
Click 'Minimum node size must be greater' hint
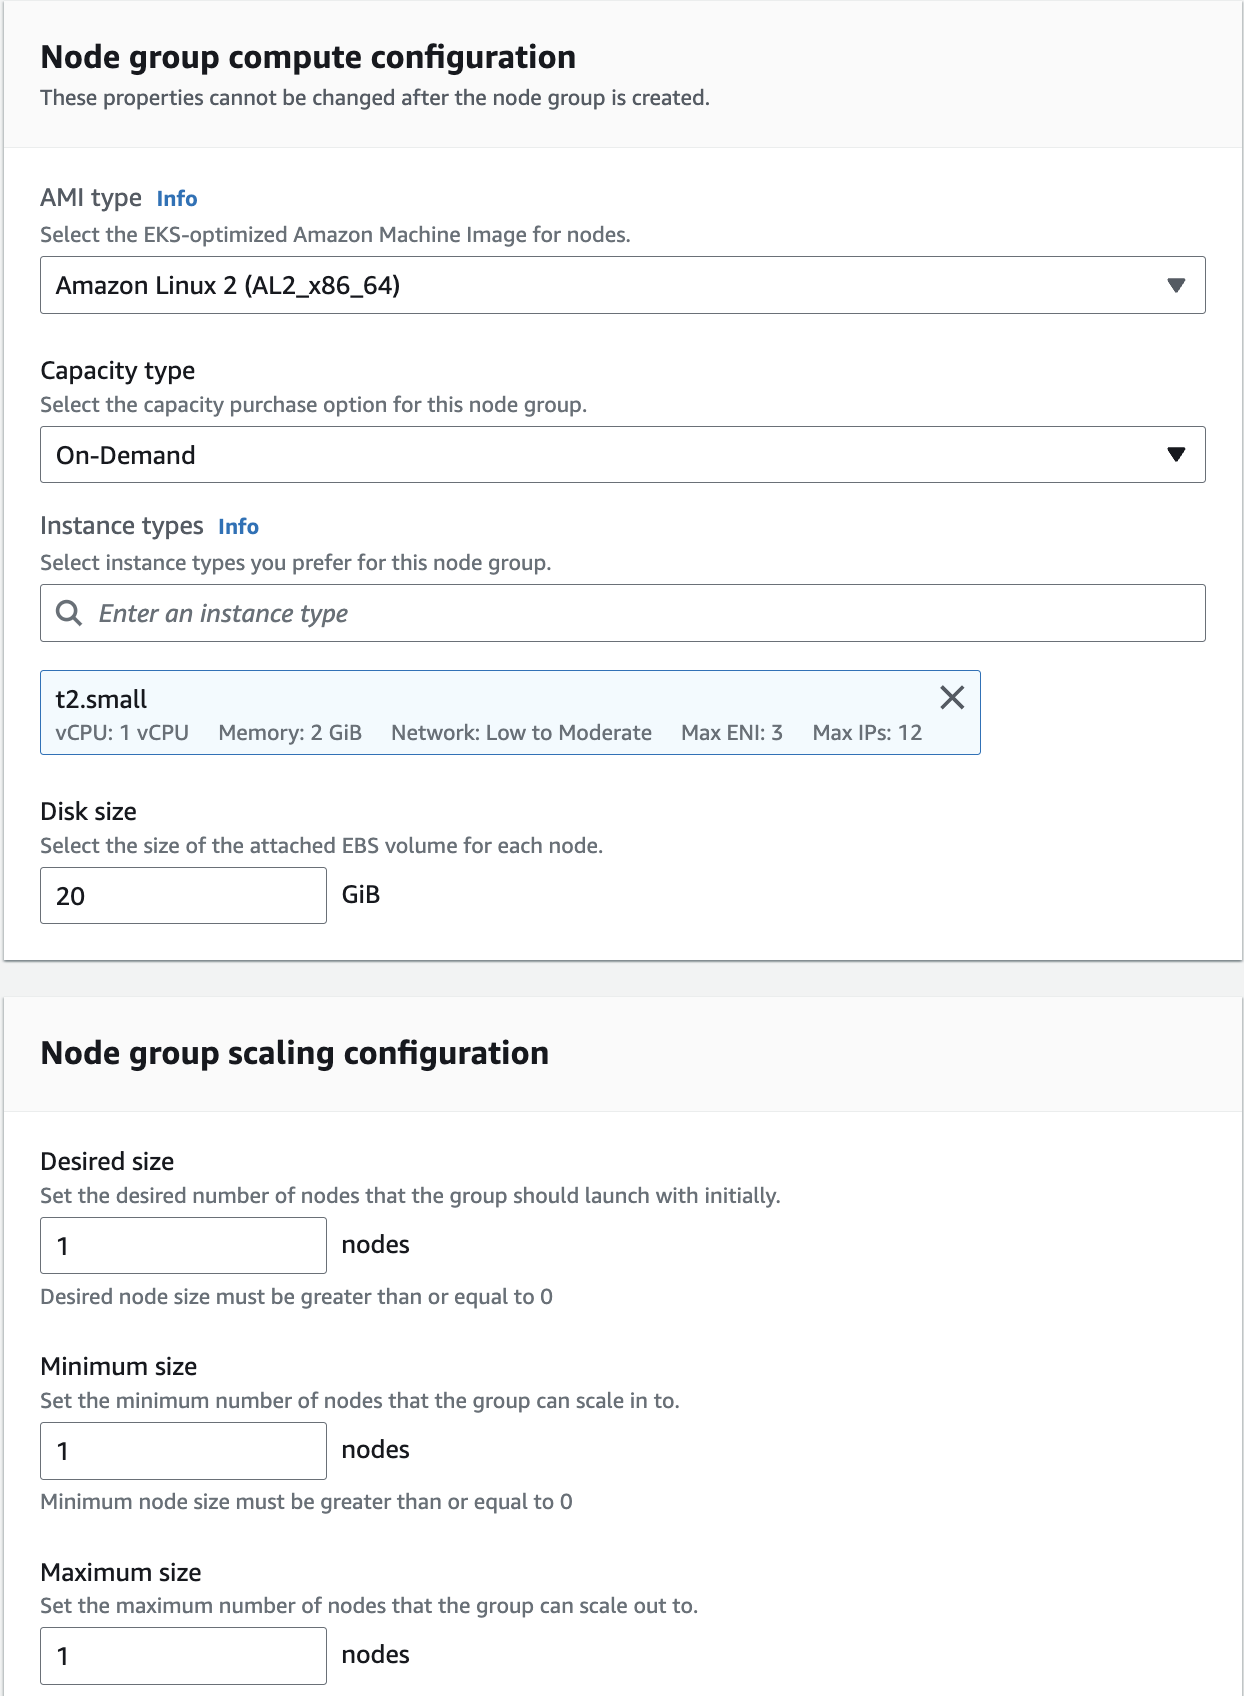(x=306, y=1501)
